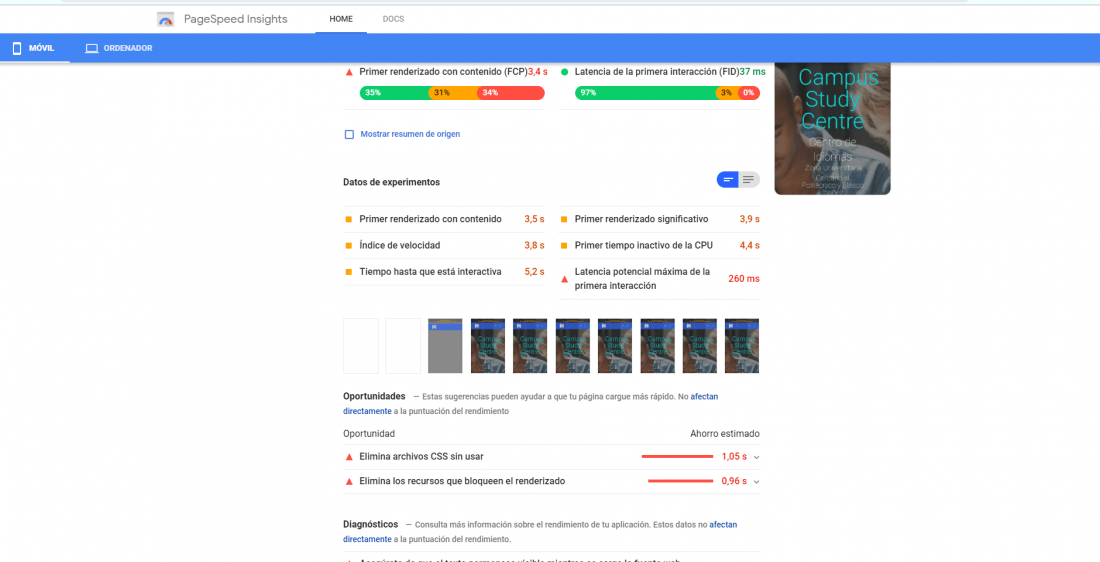
Task: Click red triangle next to Elimina archivos CSS
Action: [349, 457]
